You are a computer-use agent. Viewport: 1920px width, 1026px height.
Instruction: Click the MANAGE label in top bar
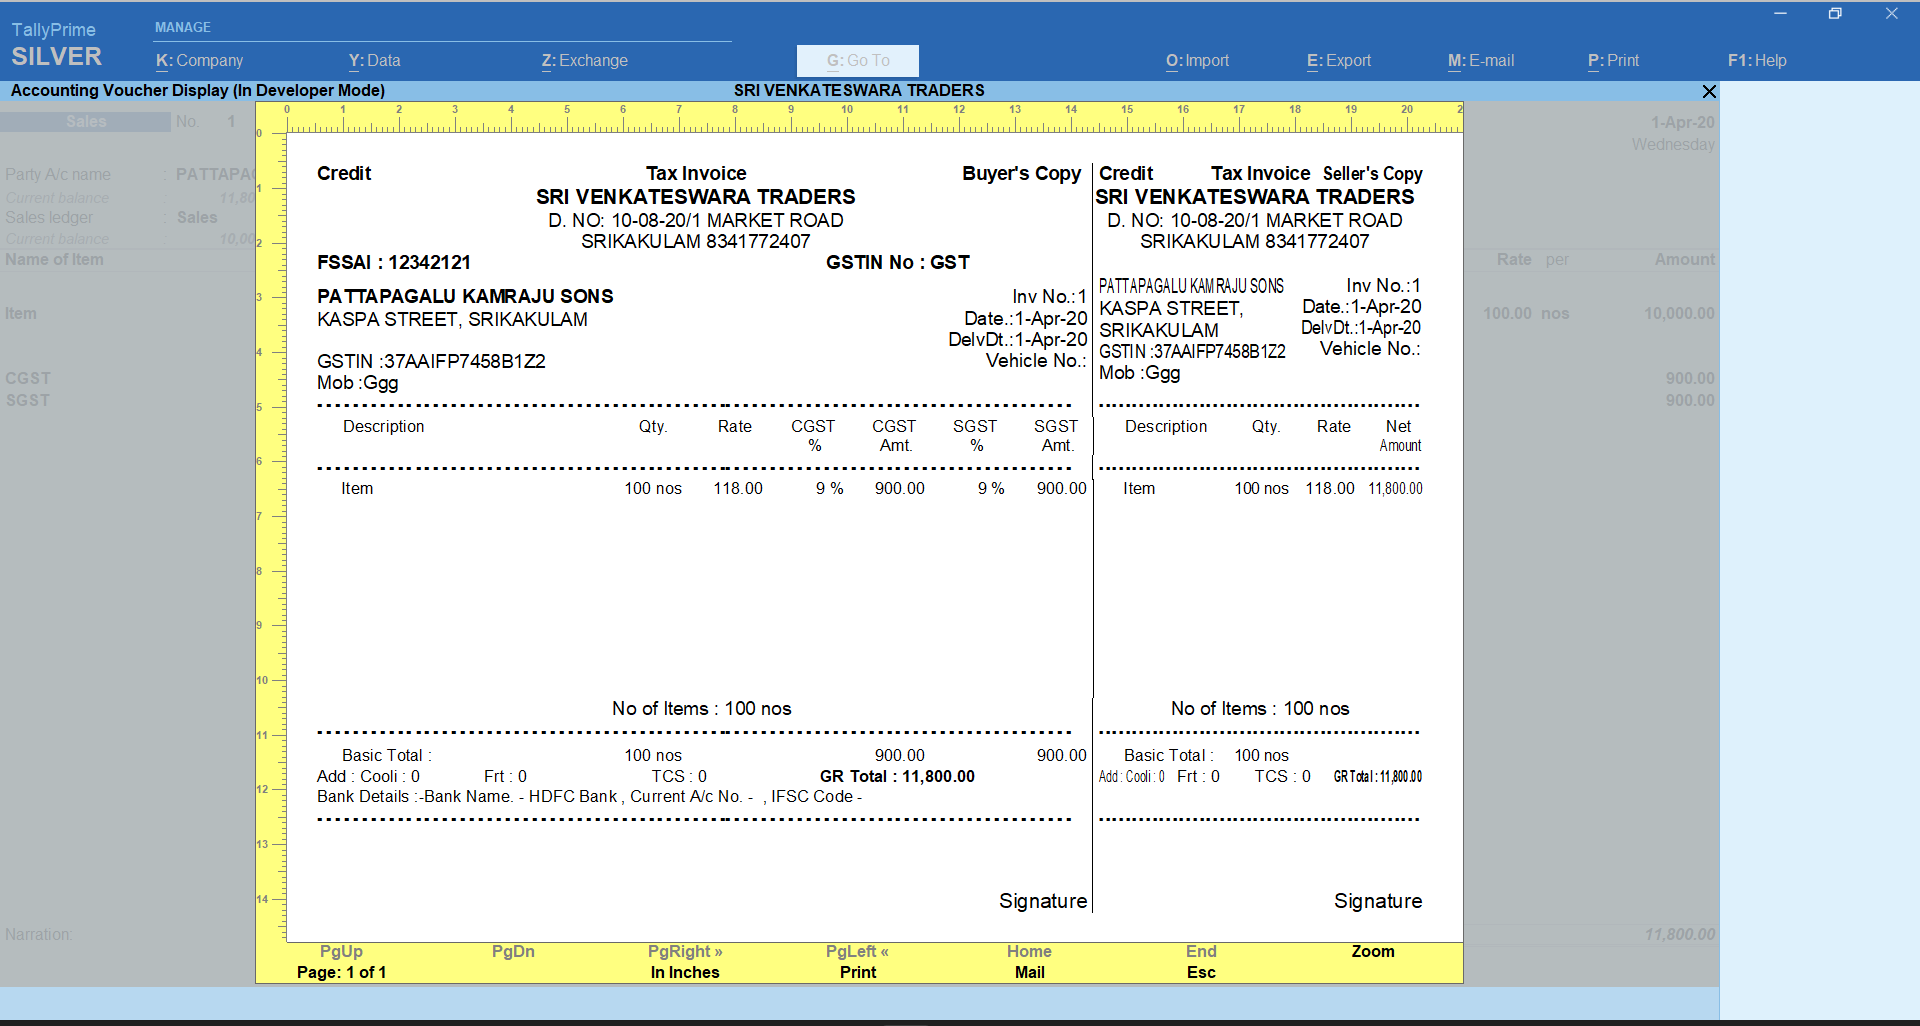183,27
